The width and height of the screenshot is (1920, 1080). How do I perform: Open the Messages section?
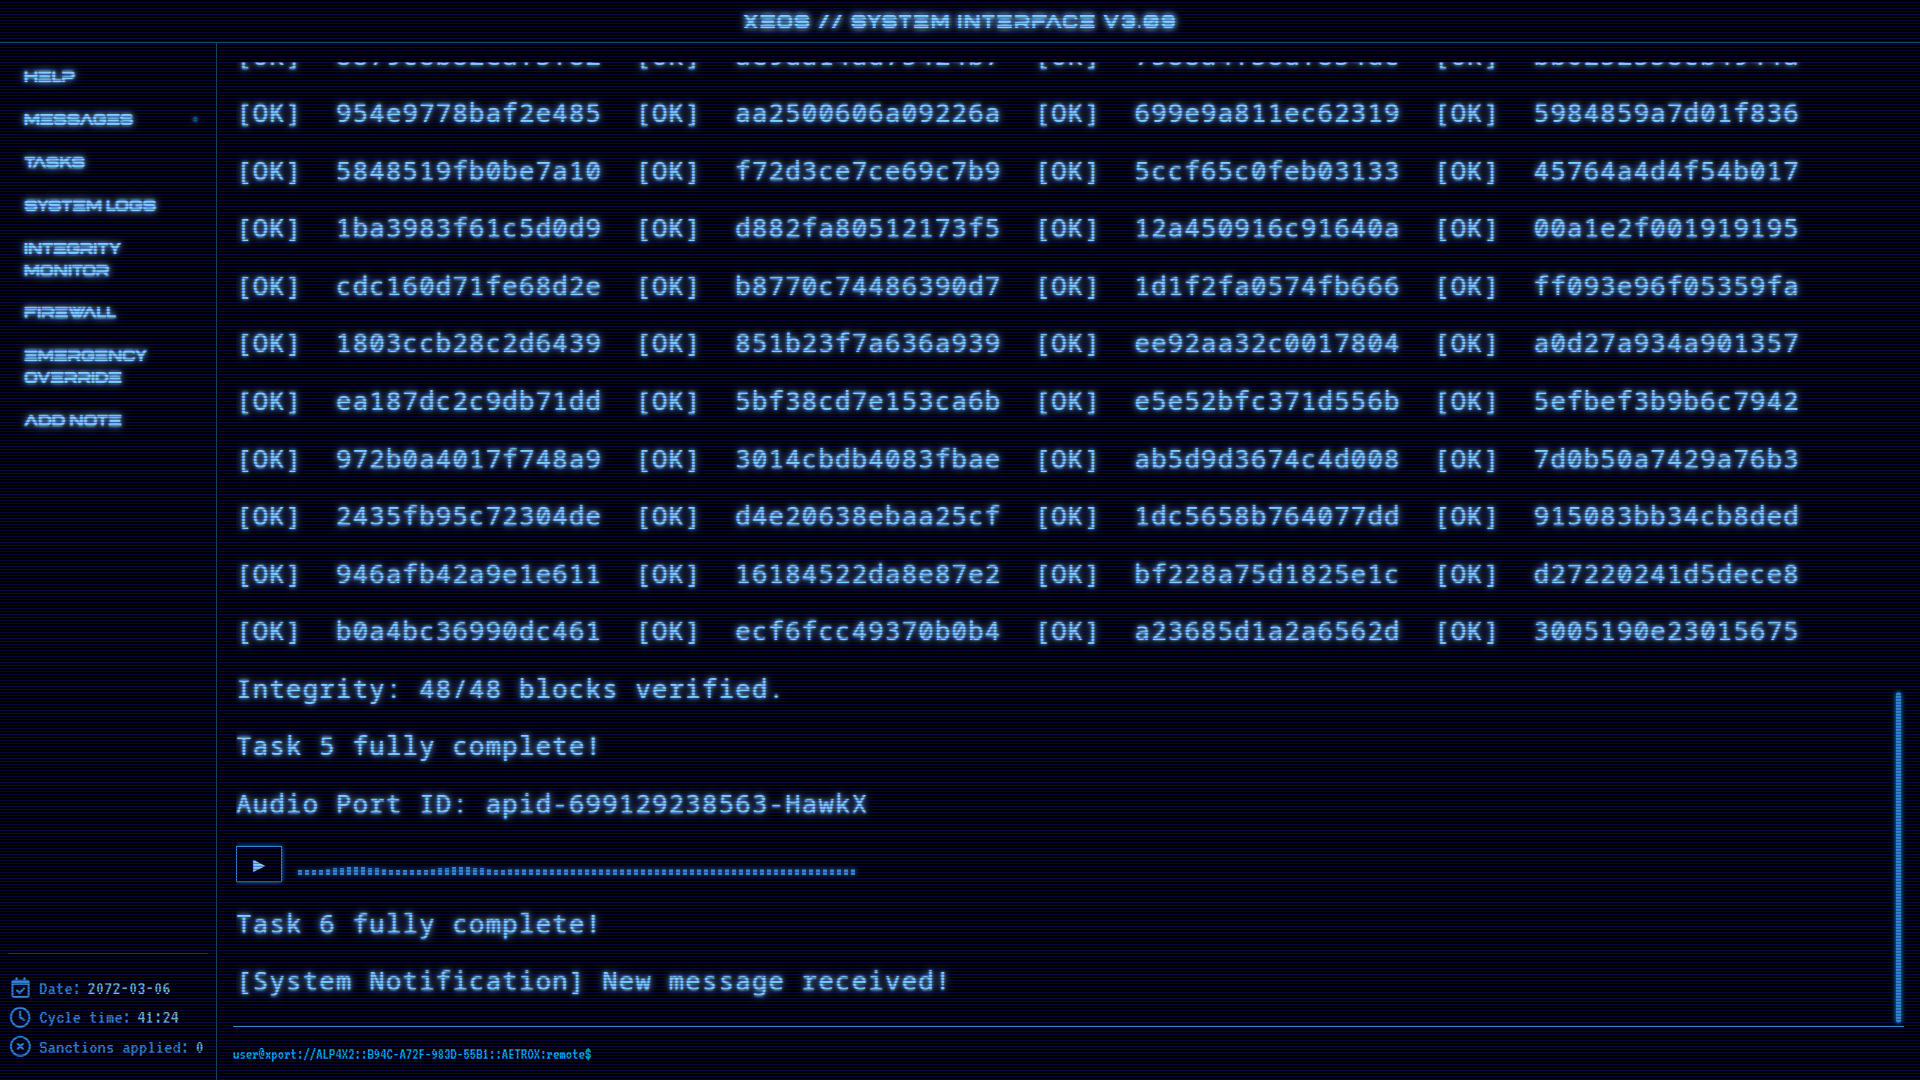pyautogui.click(x=78, y=119)
